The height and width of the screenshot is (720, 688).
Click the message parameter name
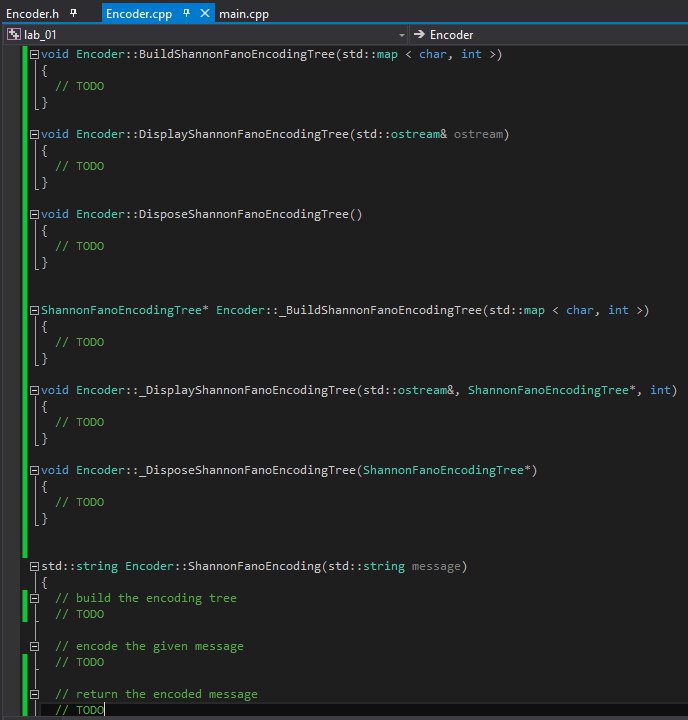(x=436, y=566)
